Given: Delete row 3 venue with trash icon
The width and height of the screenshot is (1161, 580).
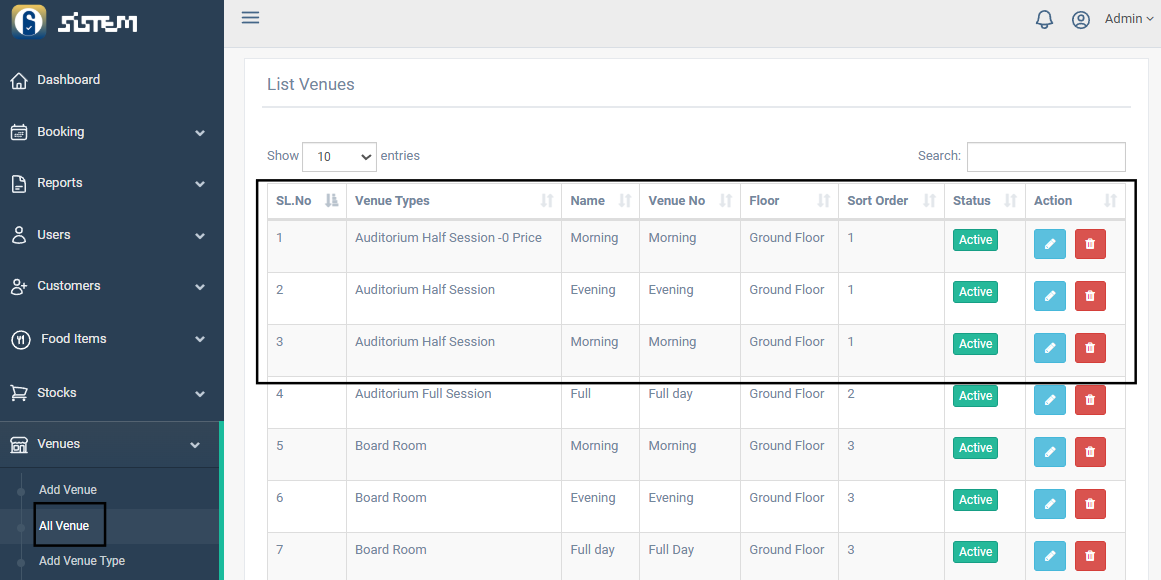Looking at the screenshot, I should (1090, 347).
